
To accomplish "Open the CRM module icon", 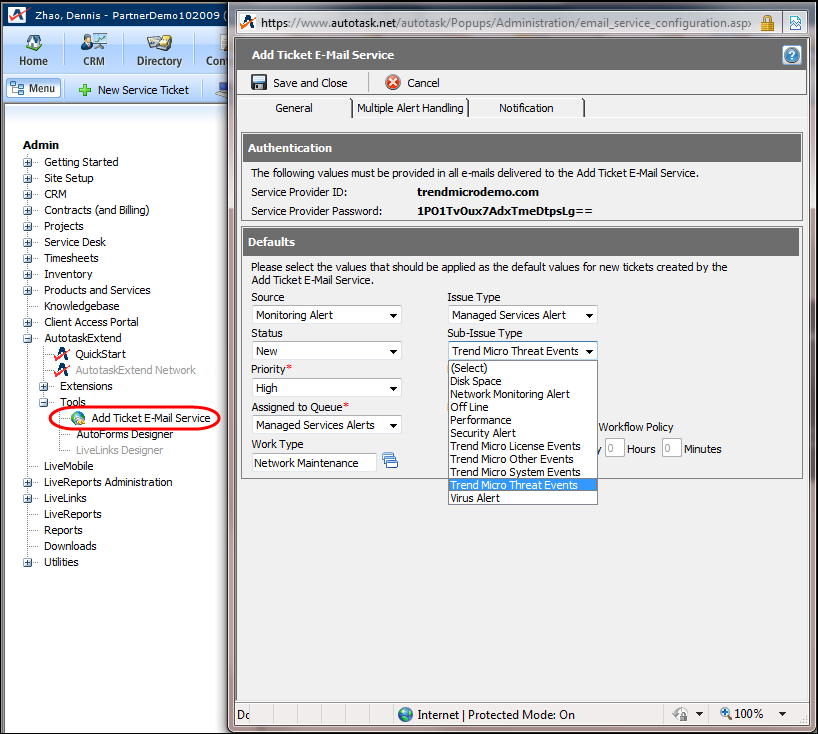I will coord(94,43).
